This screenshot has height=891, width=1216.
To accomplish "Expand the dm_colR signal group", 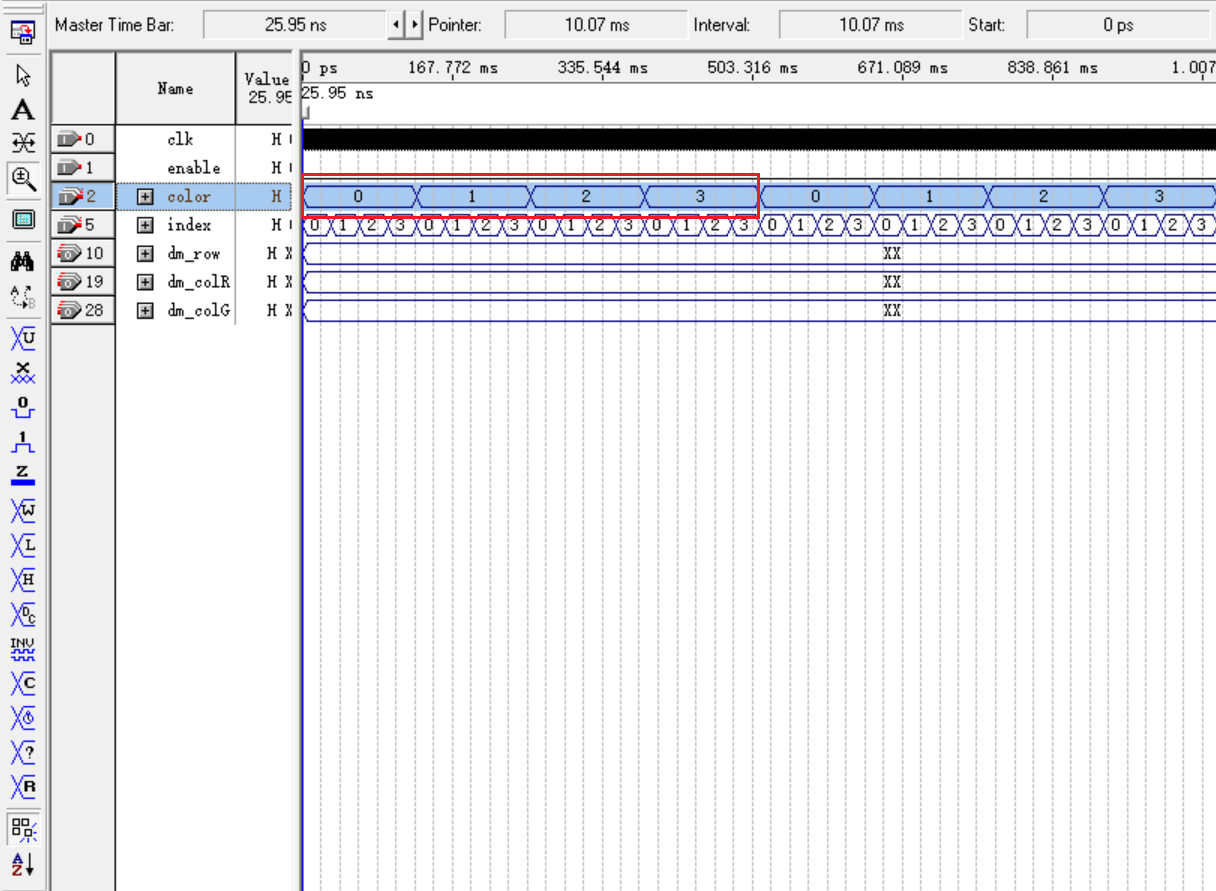I will click(x=146, y=282).
